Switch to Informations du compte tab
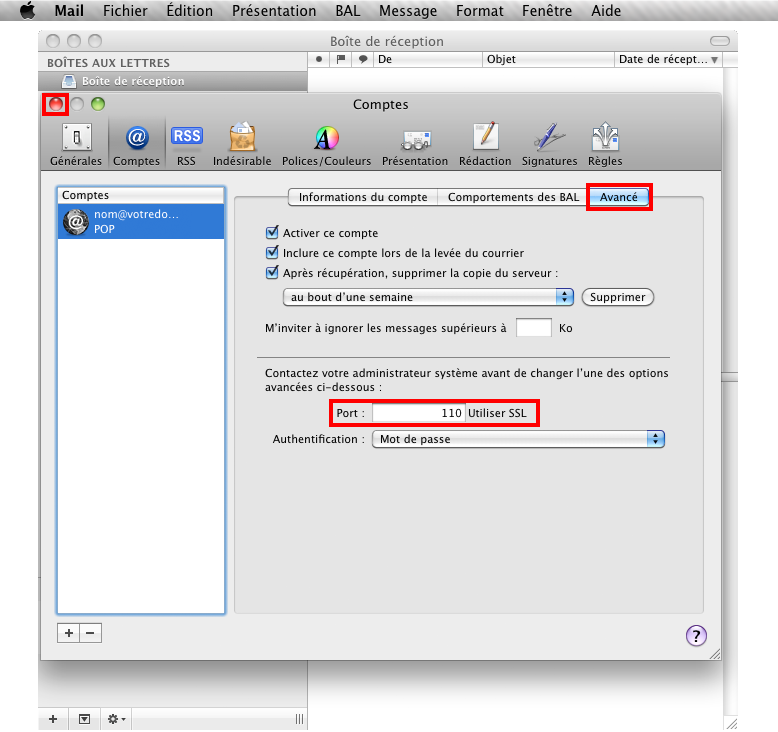This screenshot has width=778, height=732. click(363, 197)
